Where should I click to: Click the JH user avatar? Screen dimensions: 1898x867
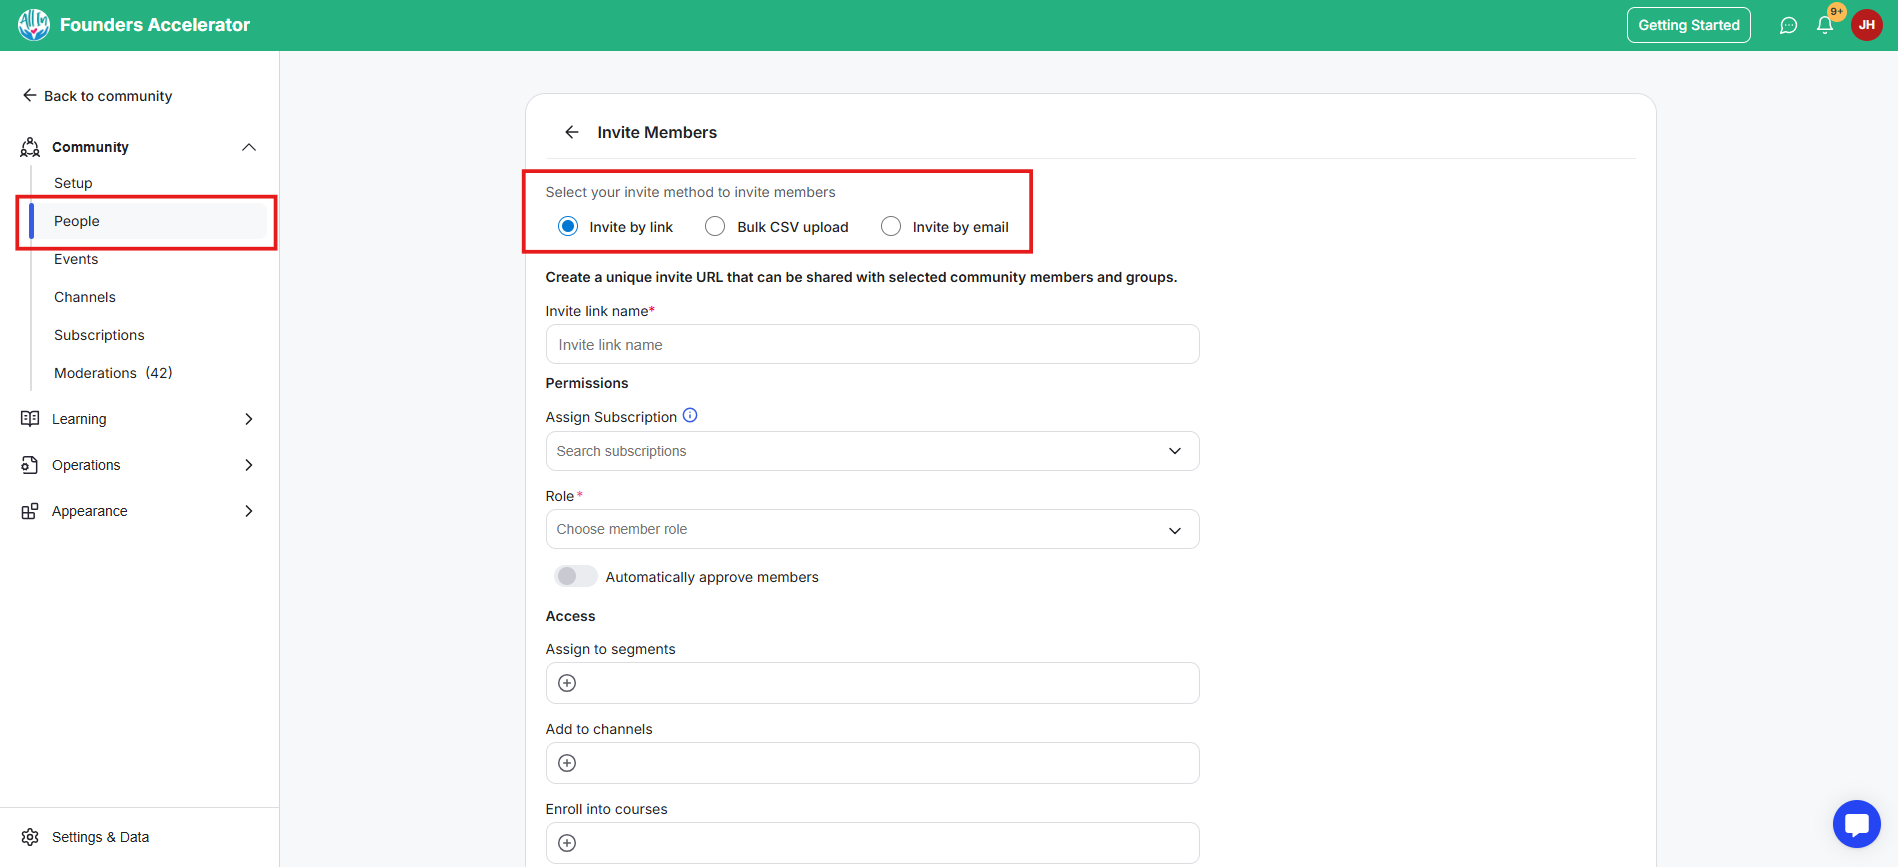pyautogui.click(x=1866, y=25)
